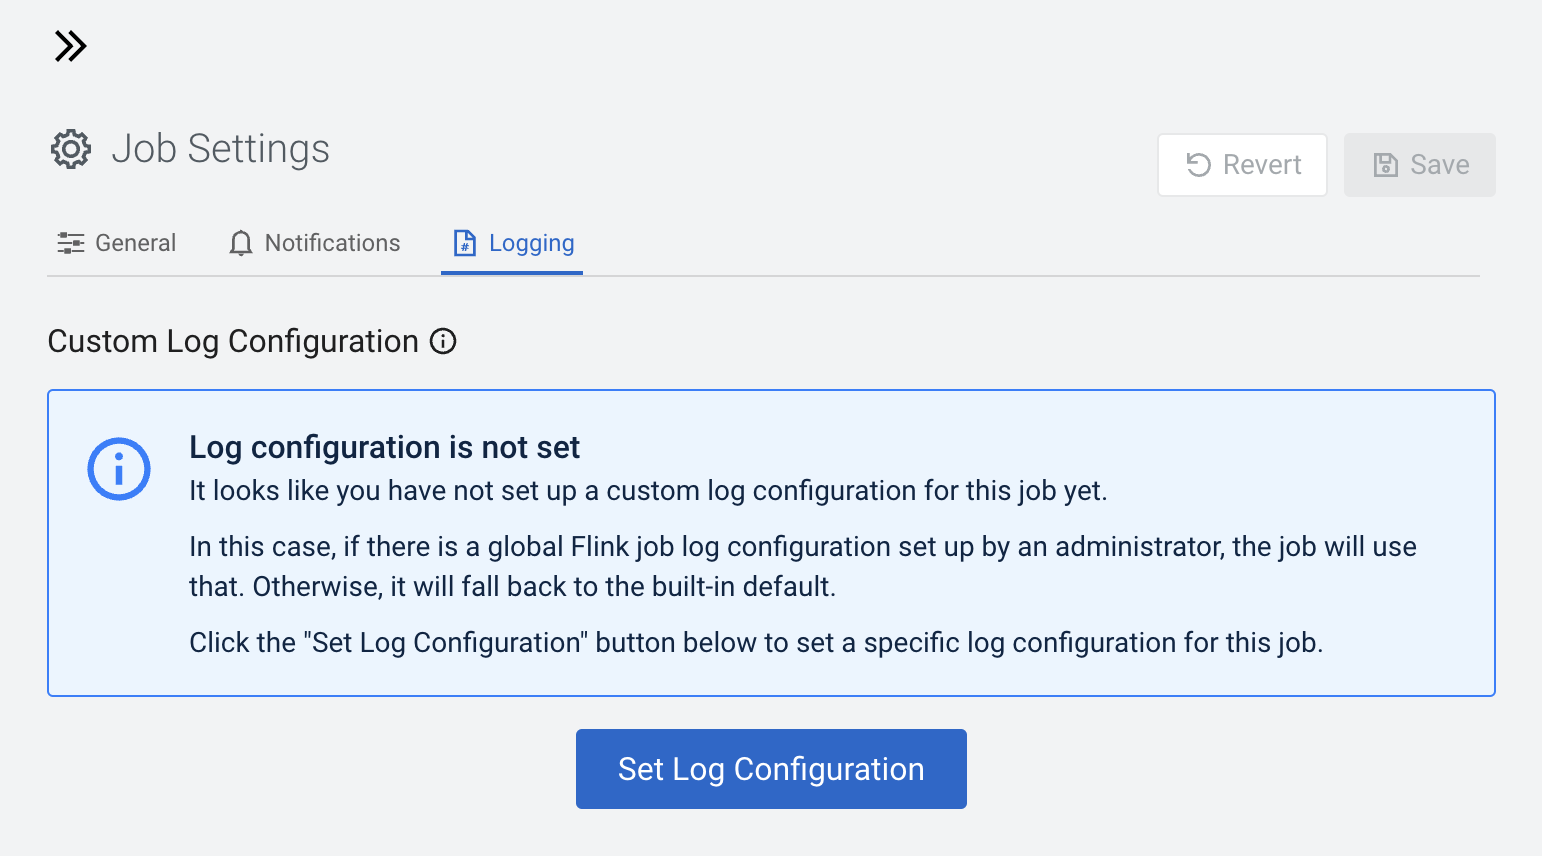1542x856 pixels.
Task: Click the sliders icon on General tab
Action: [x=71, y=243]
